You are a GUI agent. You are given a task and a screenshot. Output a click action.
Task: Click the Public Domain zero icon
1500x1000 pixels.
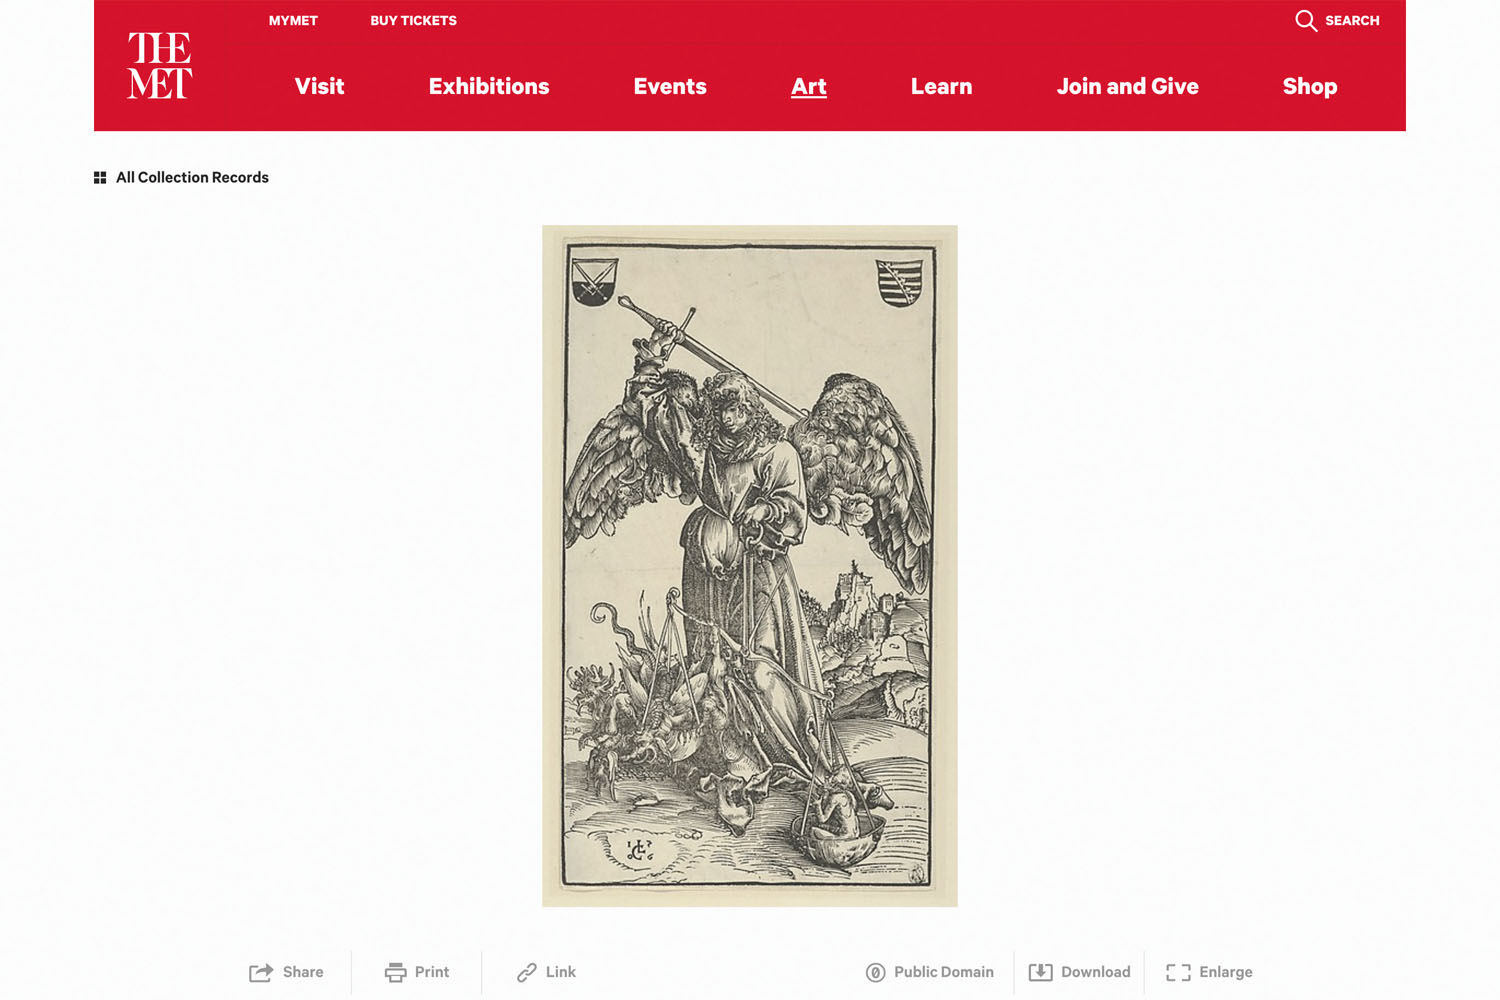(876, 973)
